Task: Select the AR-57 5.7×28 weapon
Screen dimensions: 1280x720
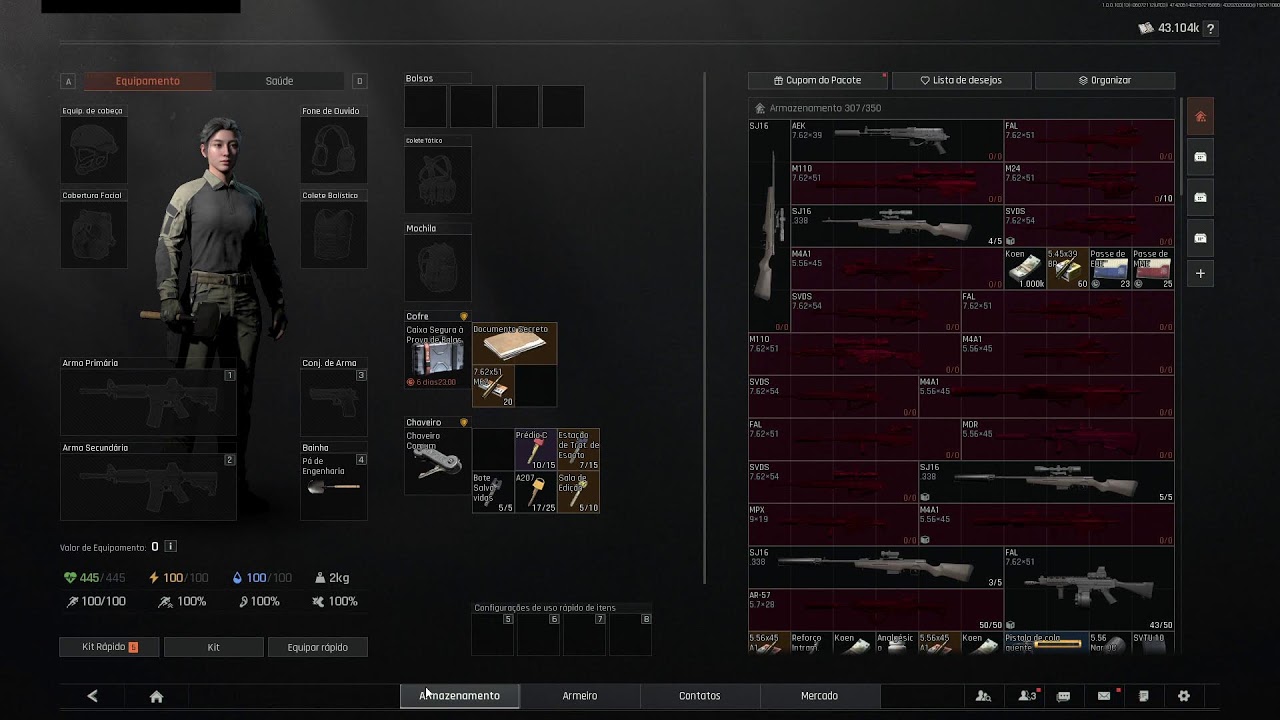Action: tap(876, 610)
